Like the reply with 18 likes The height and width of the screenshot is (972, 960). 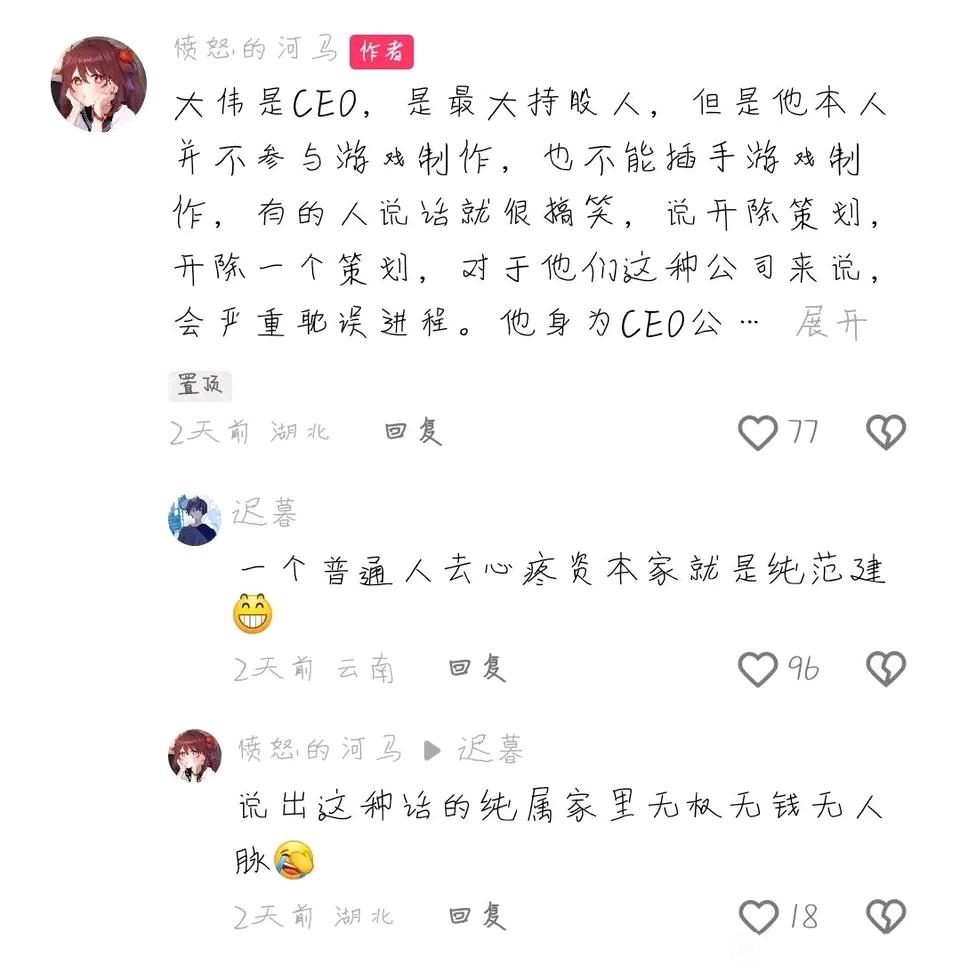(x=758, y=916)
